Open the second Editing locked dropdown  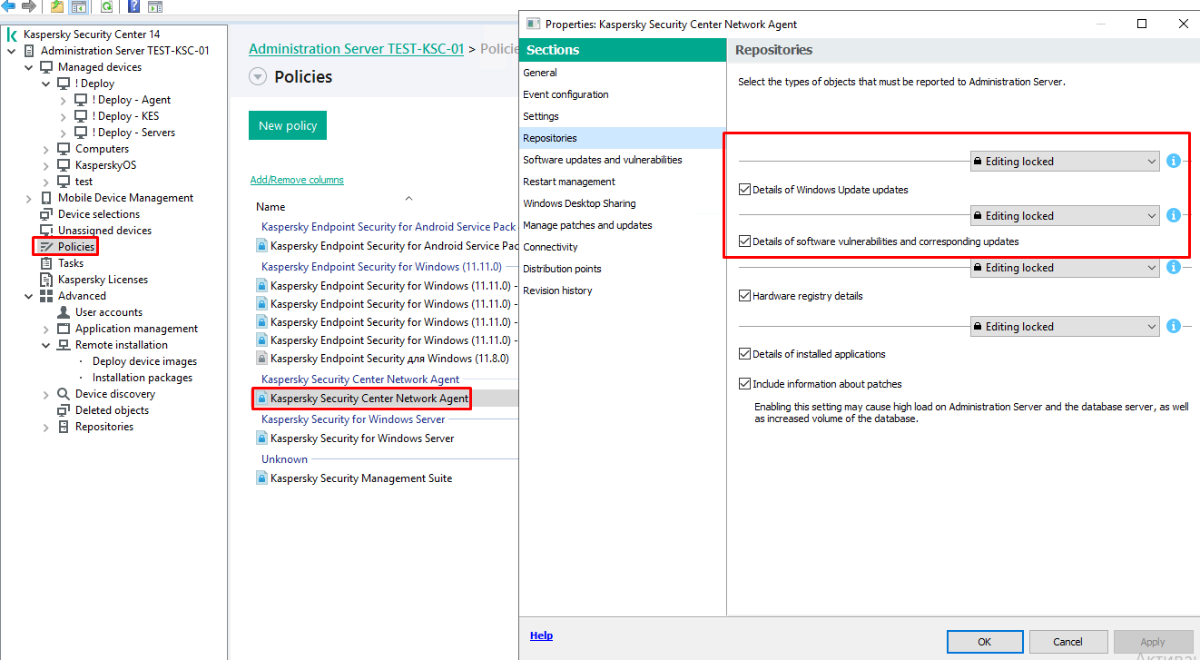click(1064, 215)
